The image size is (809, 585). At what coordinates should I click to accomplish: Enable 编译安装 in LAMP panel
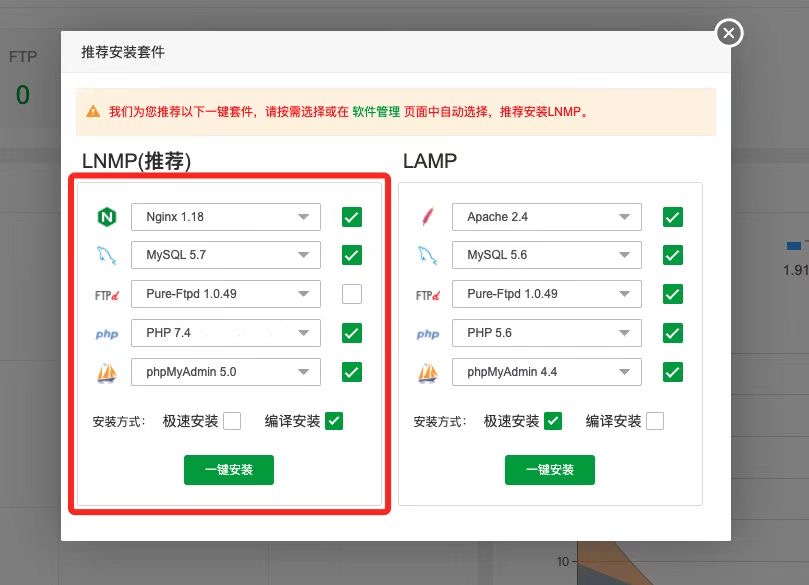pyautogui.click(x=655, y=421)
